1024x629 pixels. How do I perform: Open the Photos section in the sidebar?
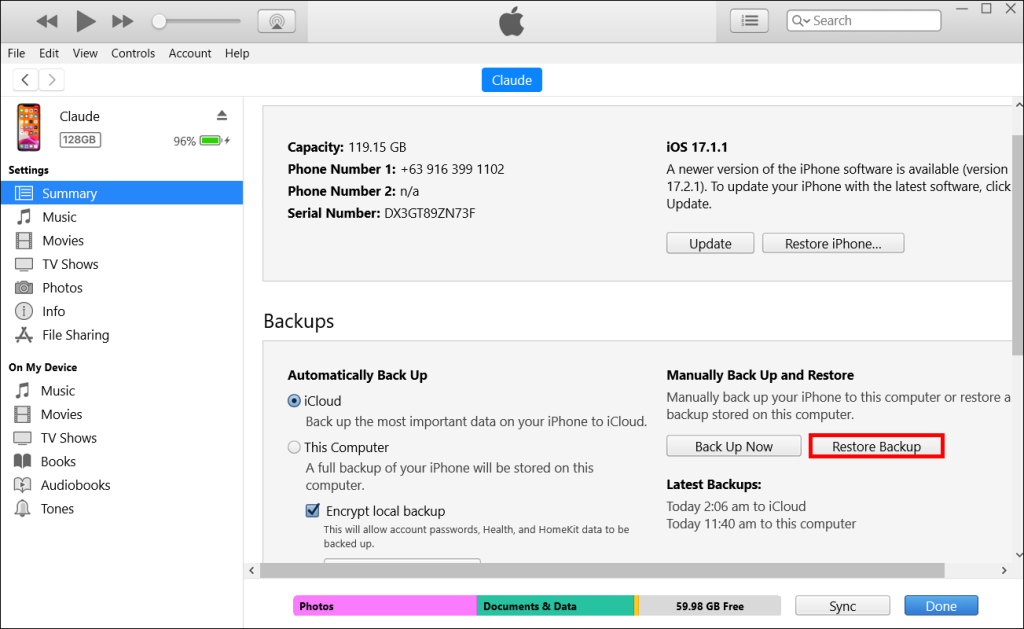click(66, 287)
